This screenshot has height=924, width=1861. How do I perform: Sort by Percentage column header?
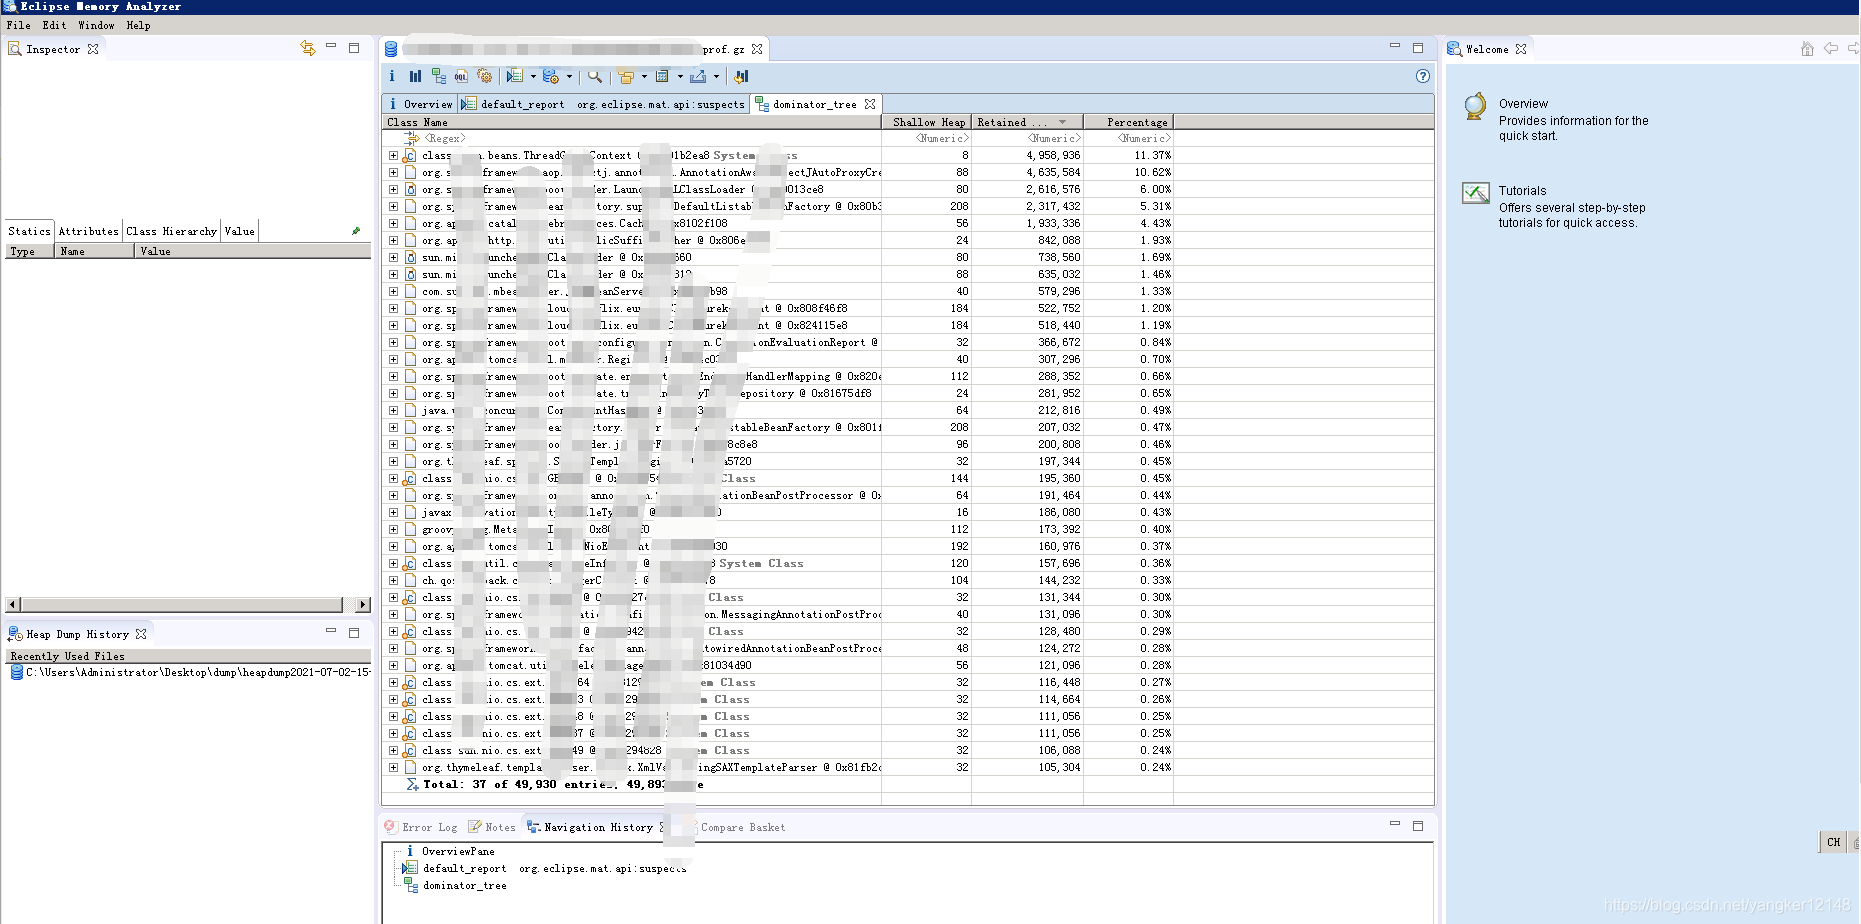(1128, 122)
